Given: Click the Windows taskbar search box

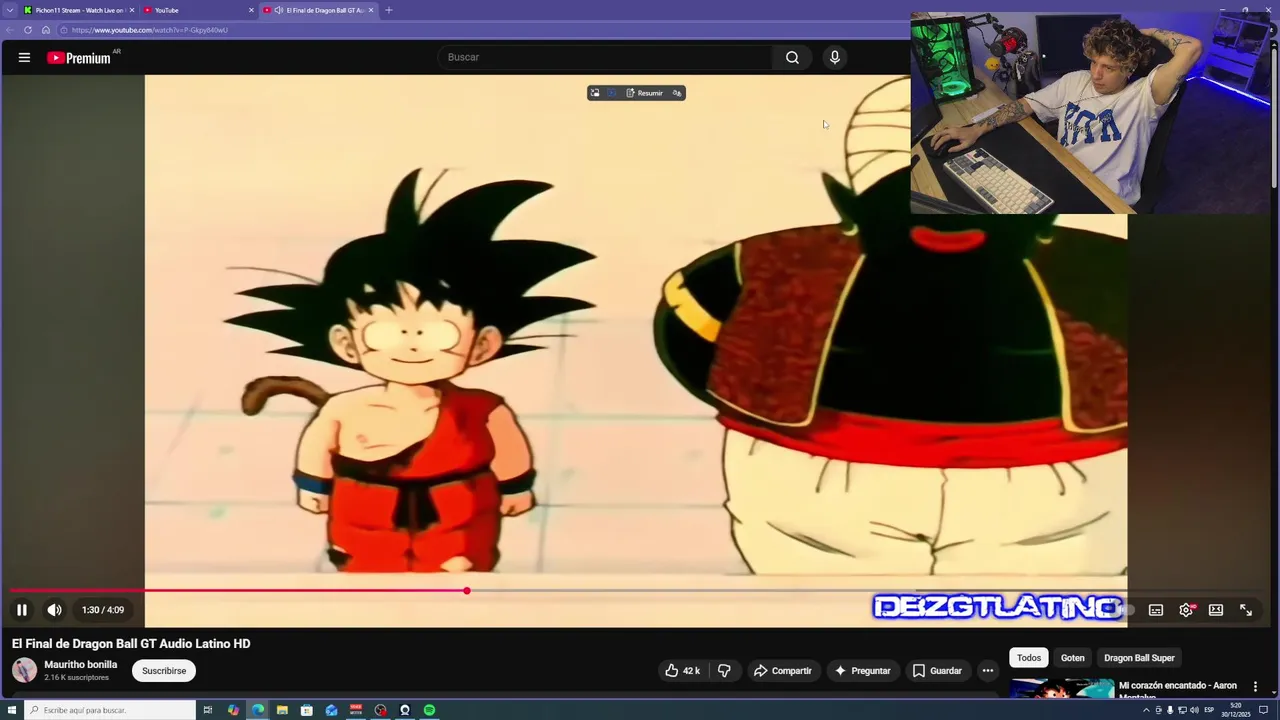Looking at the screenshot, I should click(110, 710).
